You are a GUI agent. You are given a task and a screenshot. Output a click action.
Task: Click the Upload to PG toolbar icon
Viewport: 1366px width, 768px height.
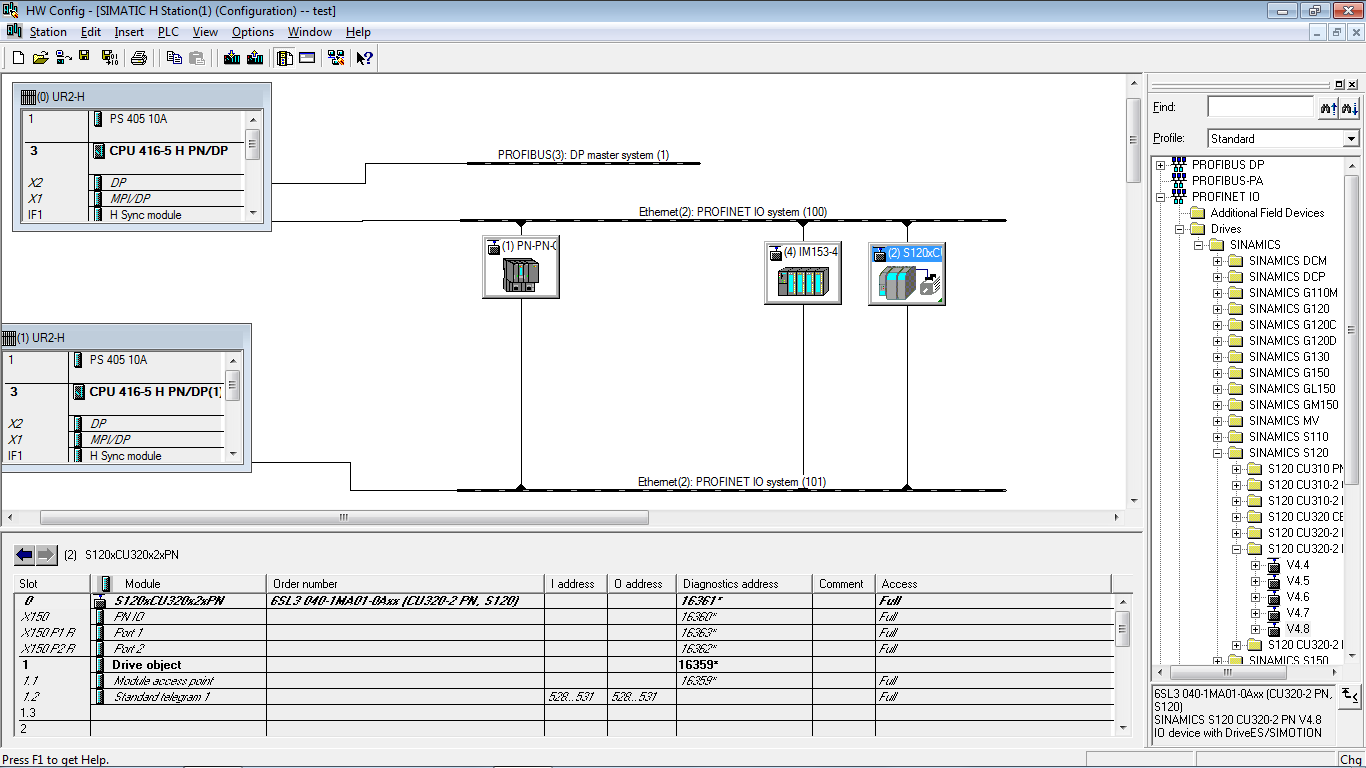(255, 58)
